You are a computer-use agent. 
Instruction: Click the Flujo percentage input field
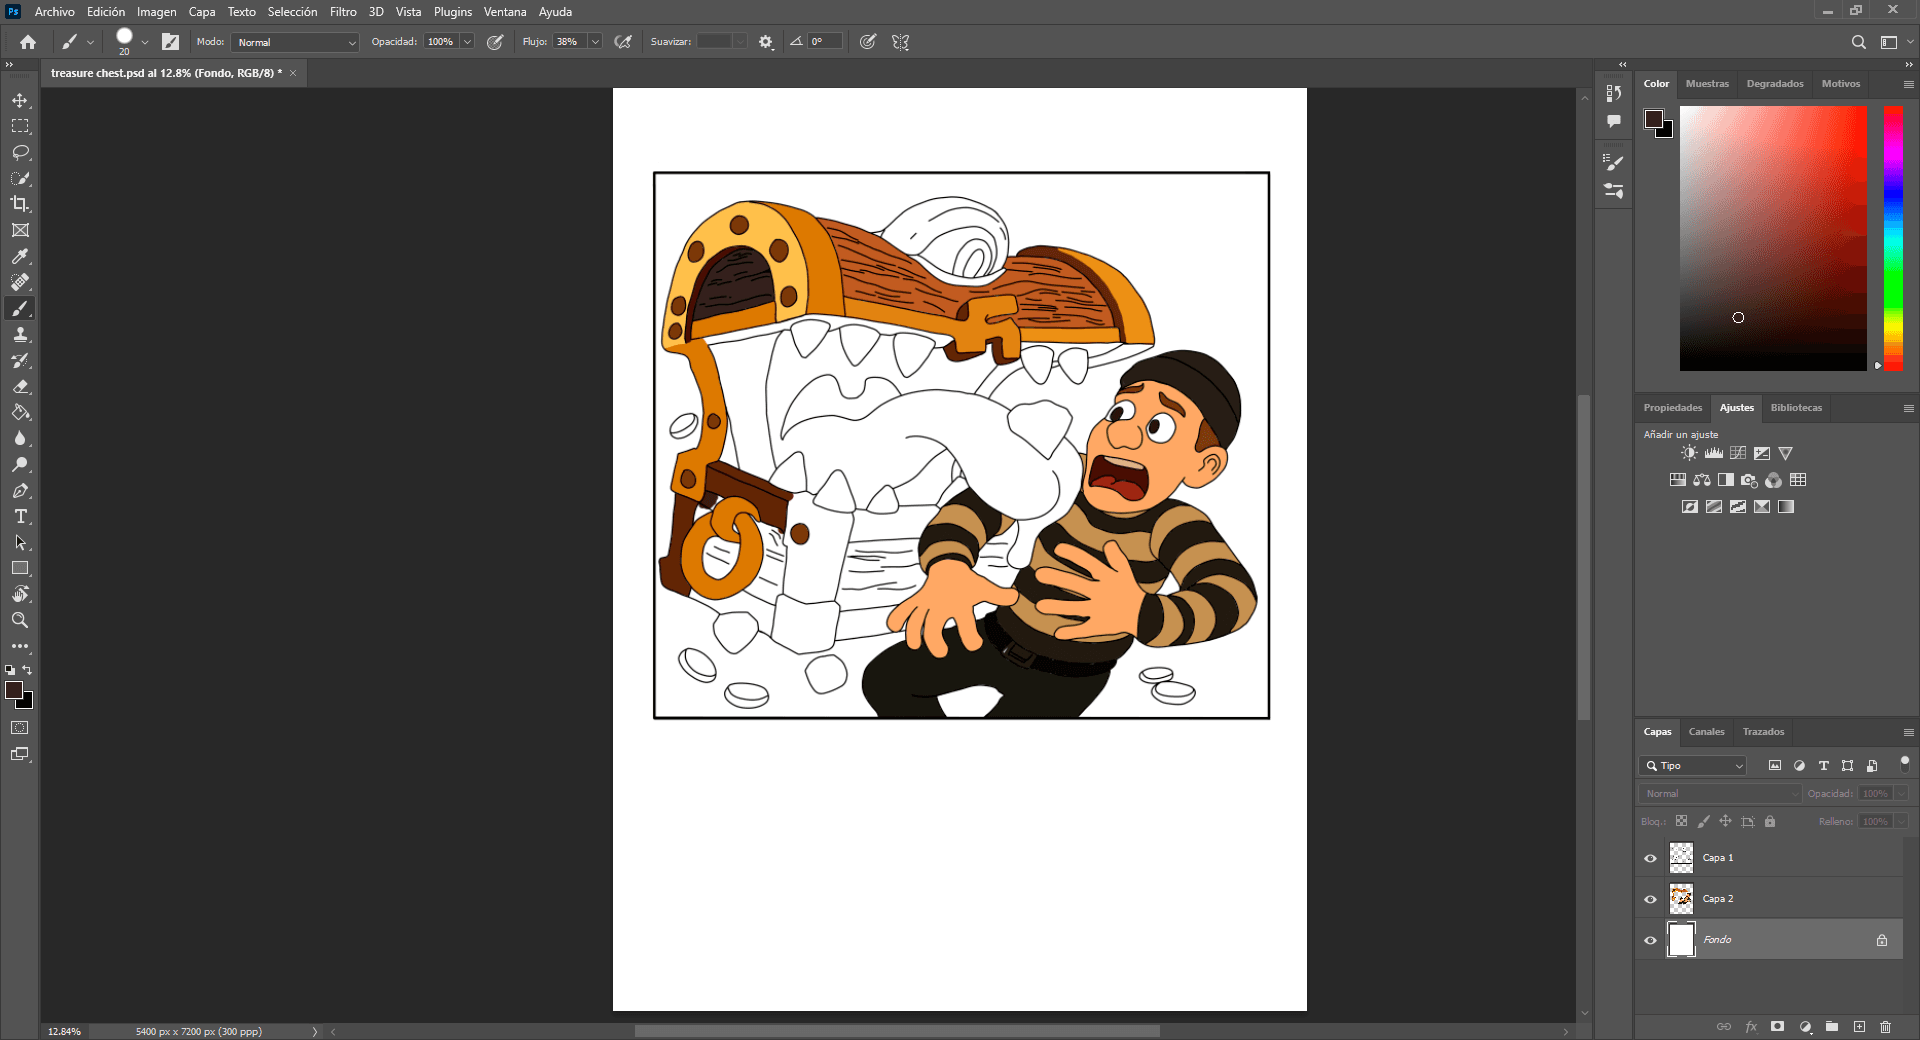pos(569,42)
